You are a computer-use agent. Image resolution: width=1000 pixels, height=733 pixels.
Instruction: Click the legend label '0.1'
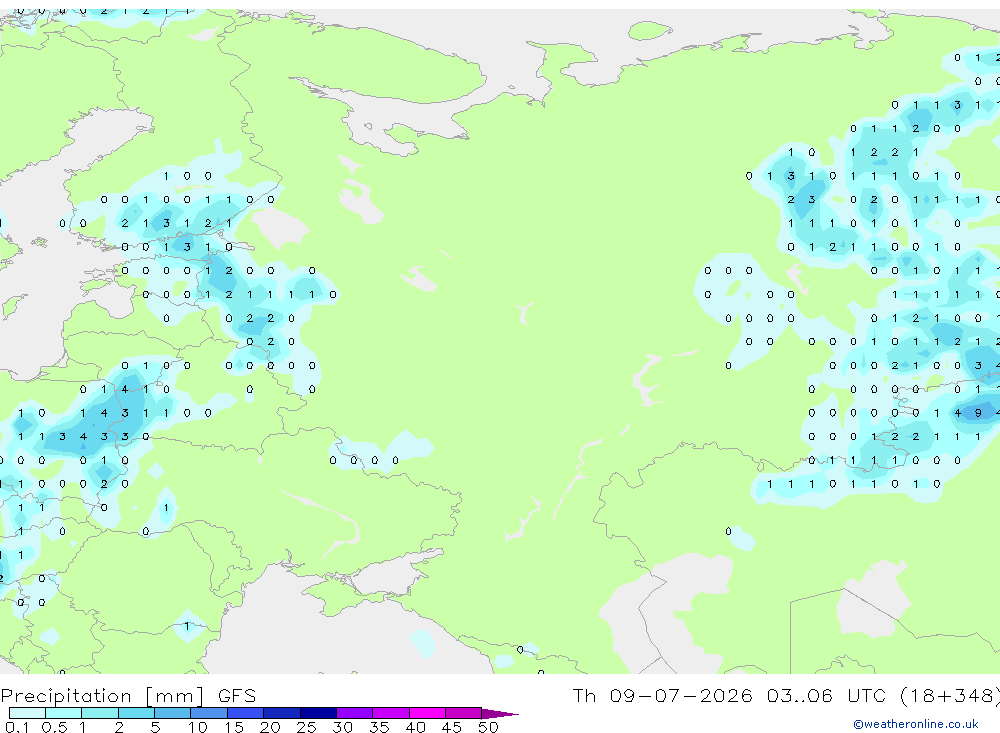click(17, 727)
